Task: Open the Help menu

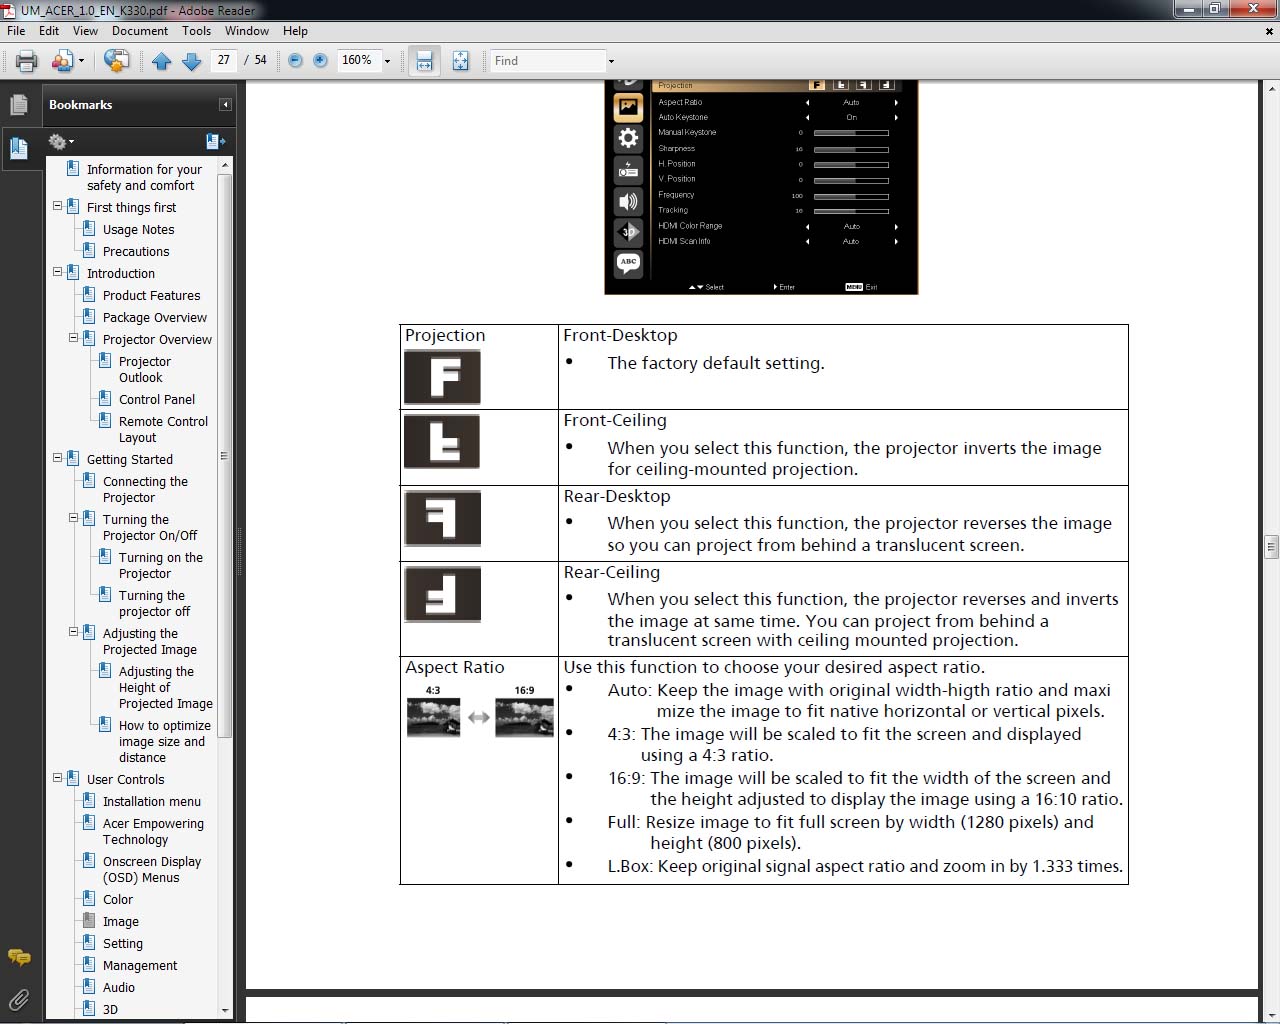Action: [295, 31]
